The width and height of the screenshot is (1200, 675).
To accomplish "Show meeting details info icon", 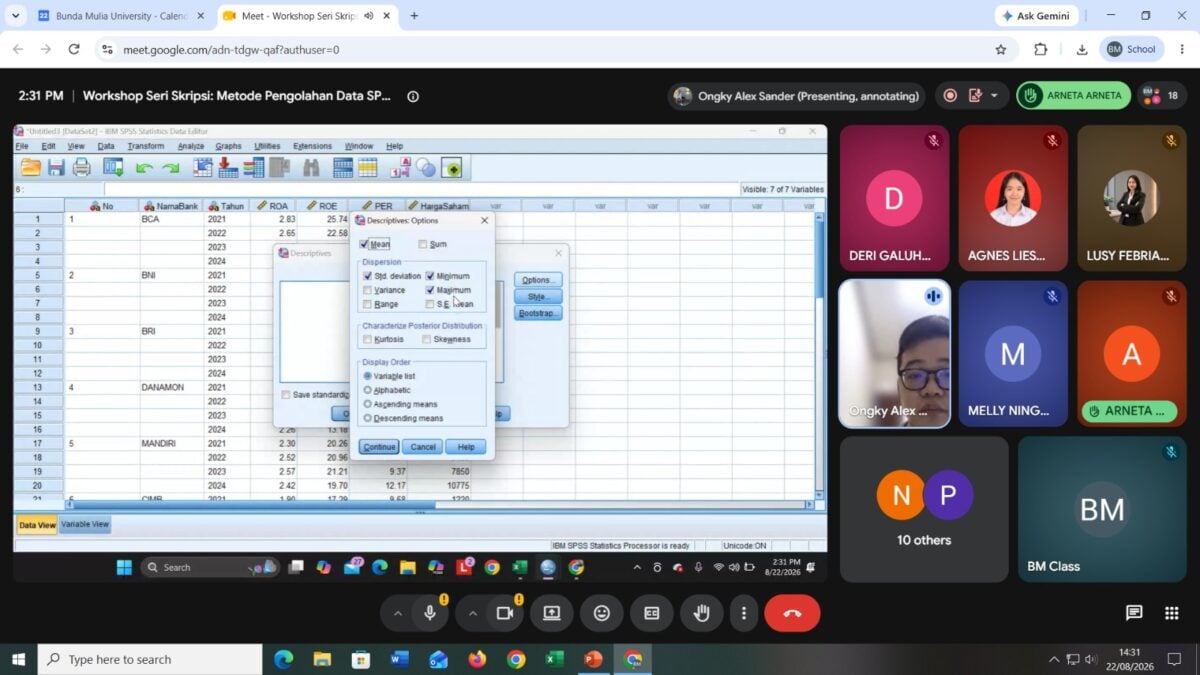I will coord(413,96).
